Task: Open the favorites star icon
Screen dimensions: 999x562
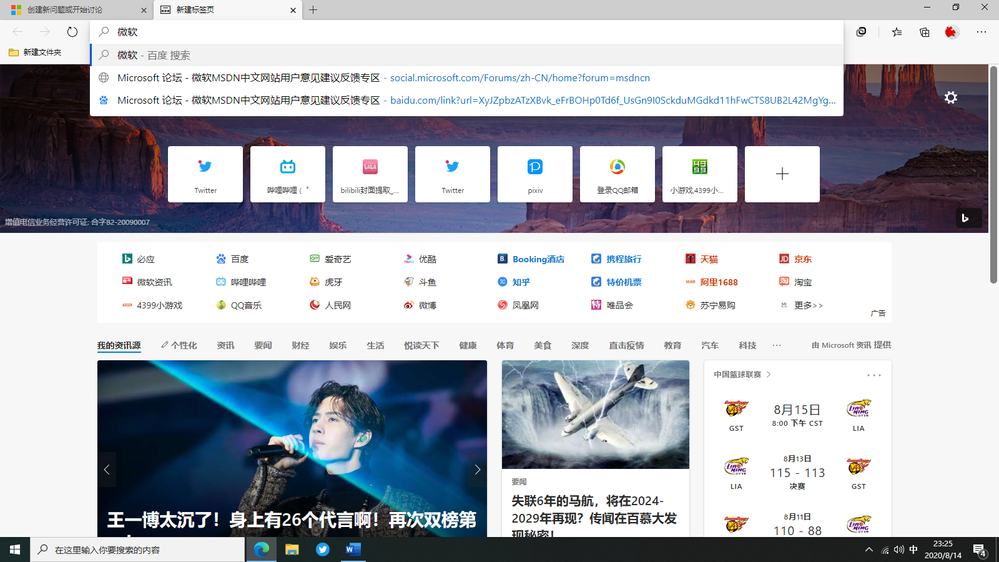Action: click(896, 32)
